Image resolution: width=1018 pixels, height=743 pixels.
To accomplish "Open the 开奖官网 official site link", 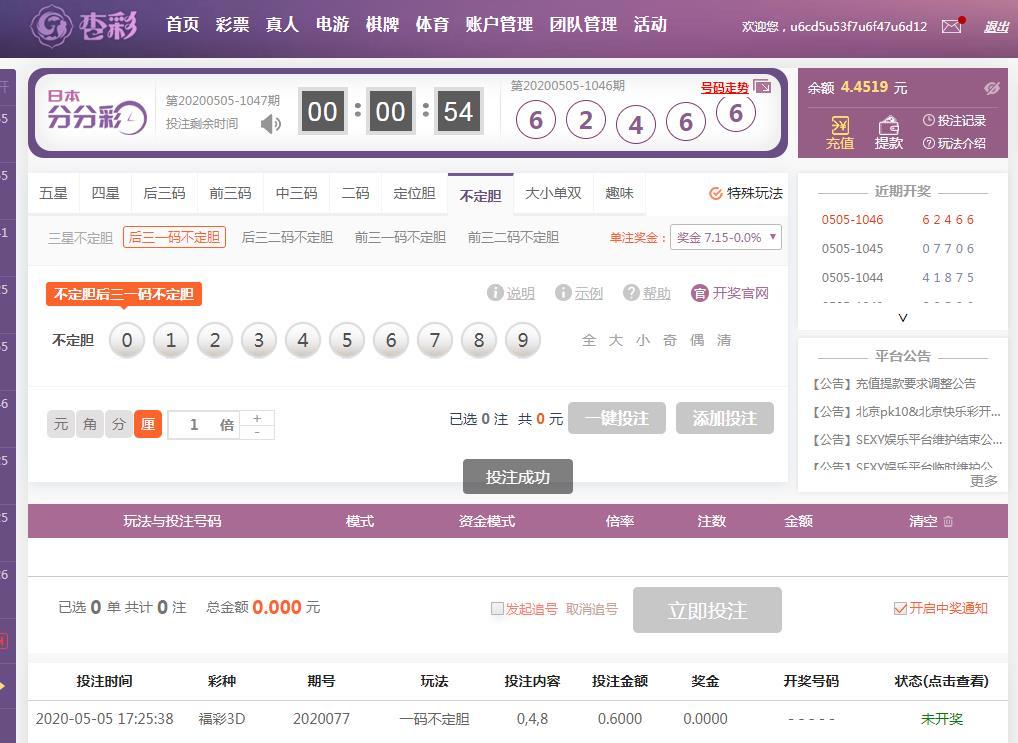I will (730, 293).
